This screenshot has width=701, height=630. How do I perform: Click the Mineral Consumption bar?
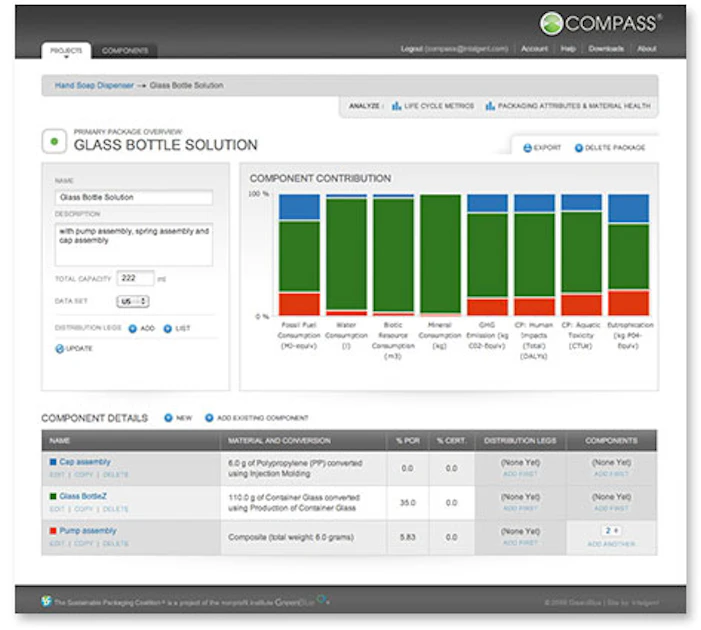point(440,255)
